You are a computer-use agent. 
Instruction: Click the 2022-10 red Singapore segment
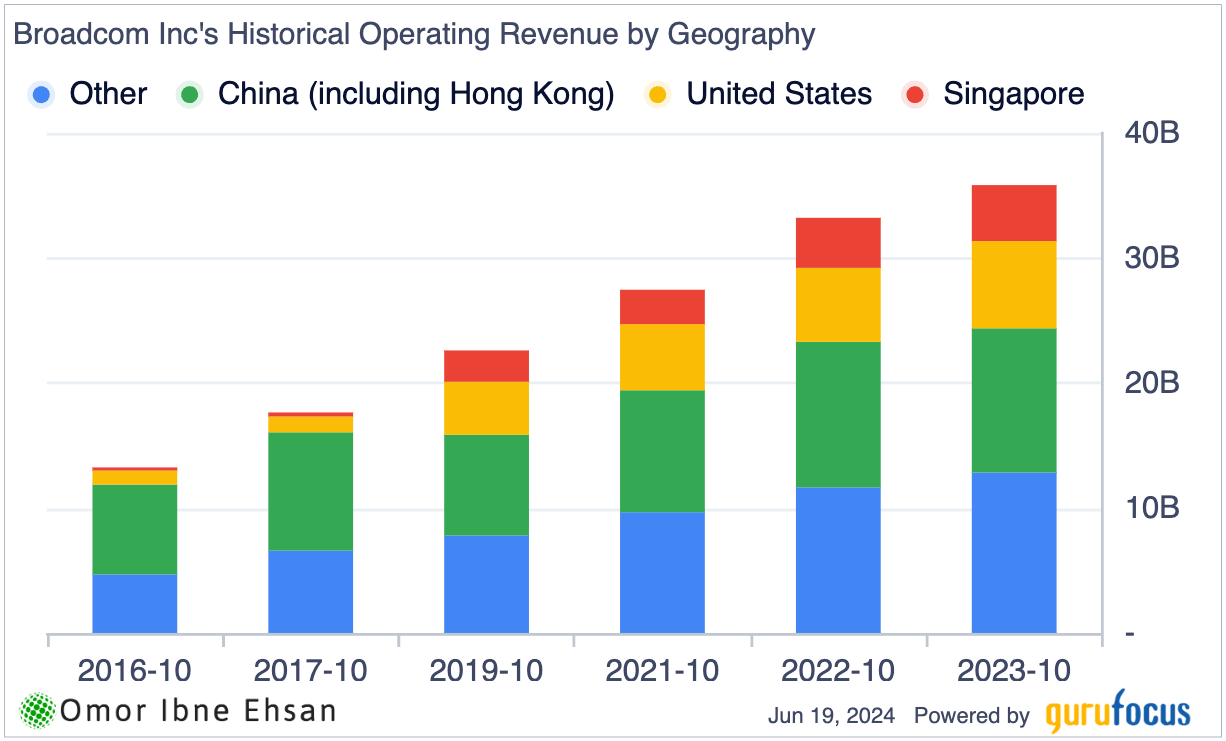(838, 243)
